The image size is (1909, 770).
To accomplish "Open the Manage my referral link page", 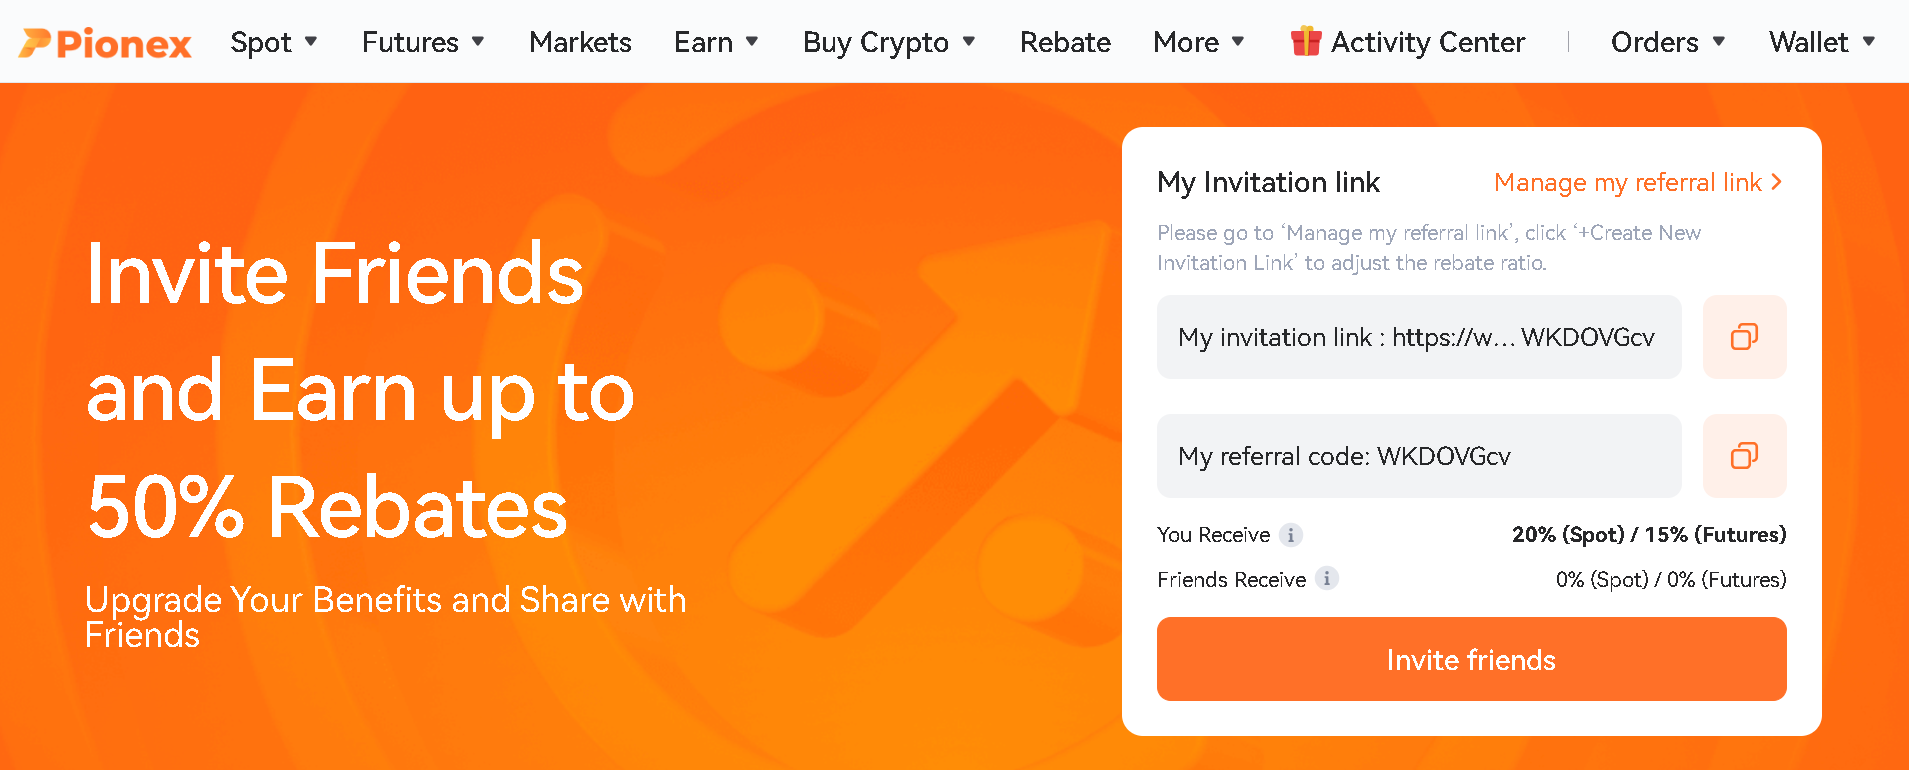I will 1627,182.
